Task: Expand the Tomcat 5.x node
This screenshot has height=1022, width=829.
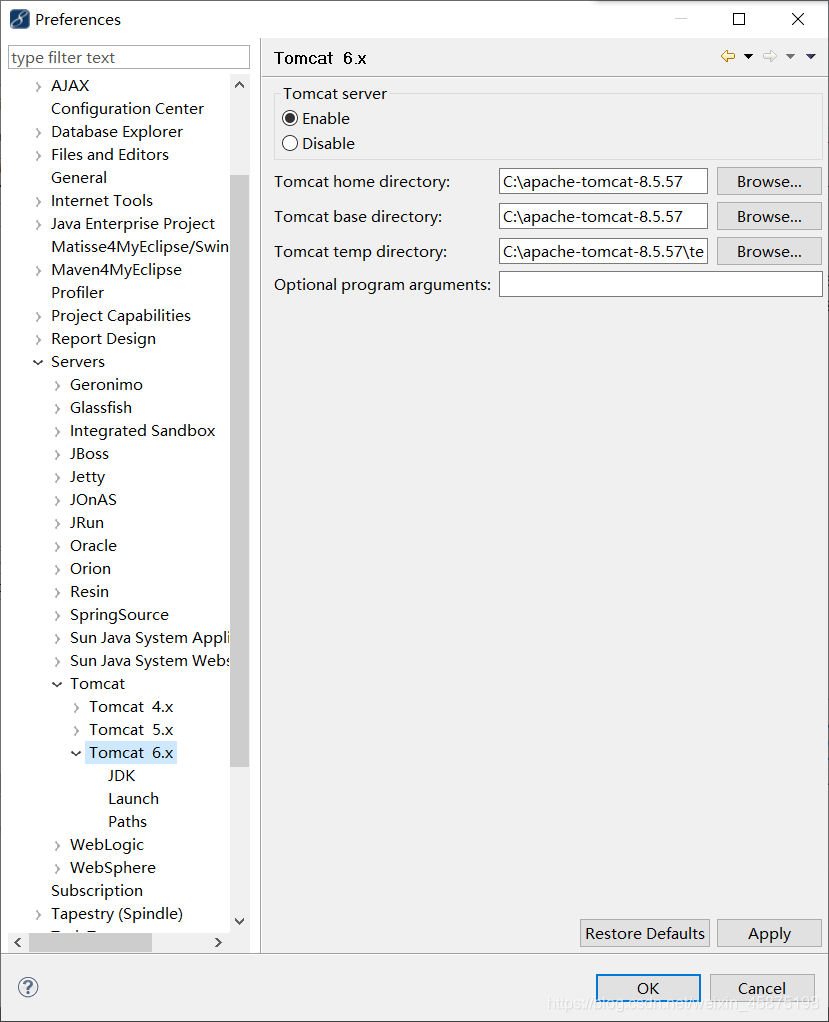Action: (76, 731)
